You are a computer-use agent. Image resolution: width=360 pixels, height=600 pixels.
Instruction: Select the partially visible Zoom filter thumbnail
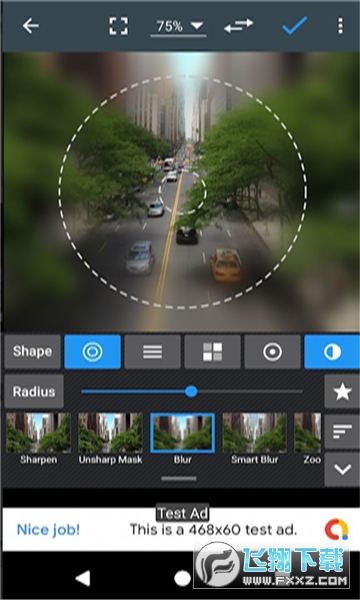(308, 439)
